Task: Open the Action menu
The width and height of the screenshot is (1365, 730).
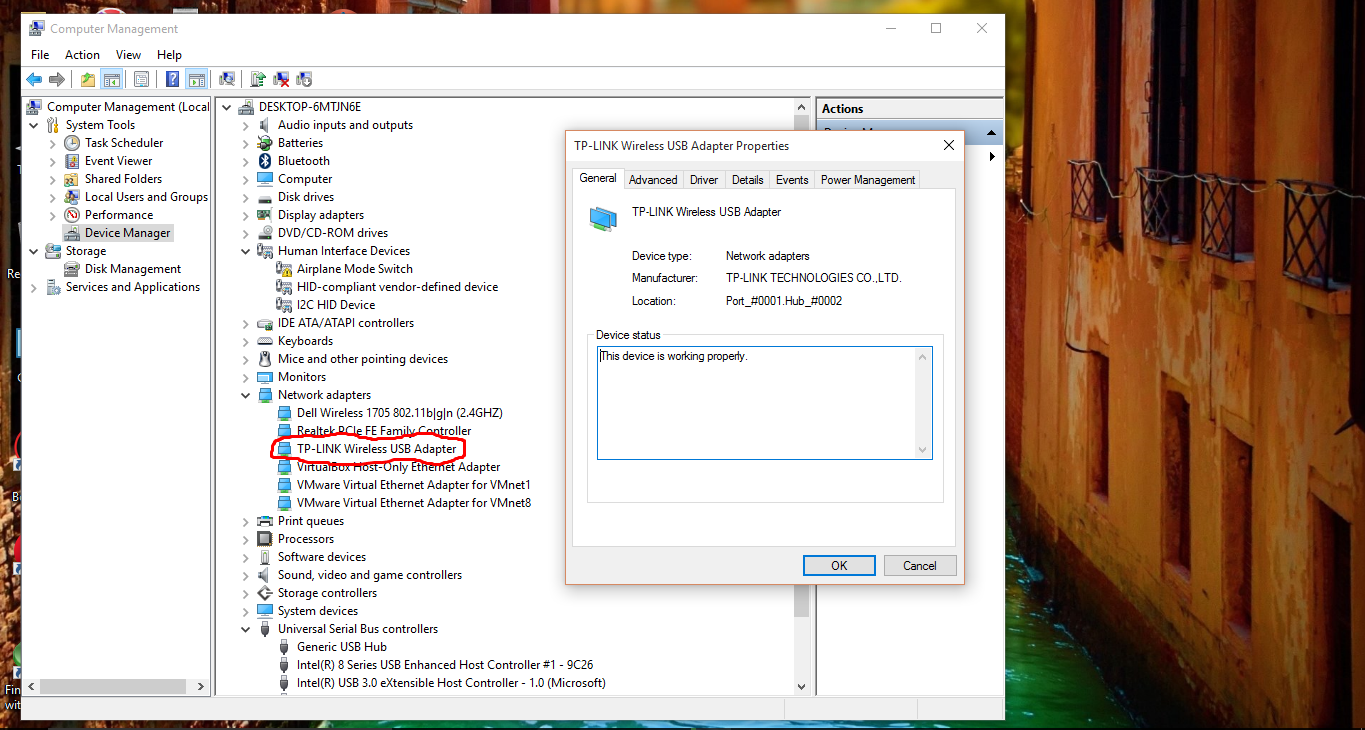Action: [x=82, y=55]
